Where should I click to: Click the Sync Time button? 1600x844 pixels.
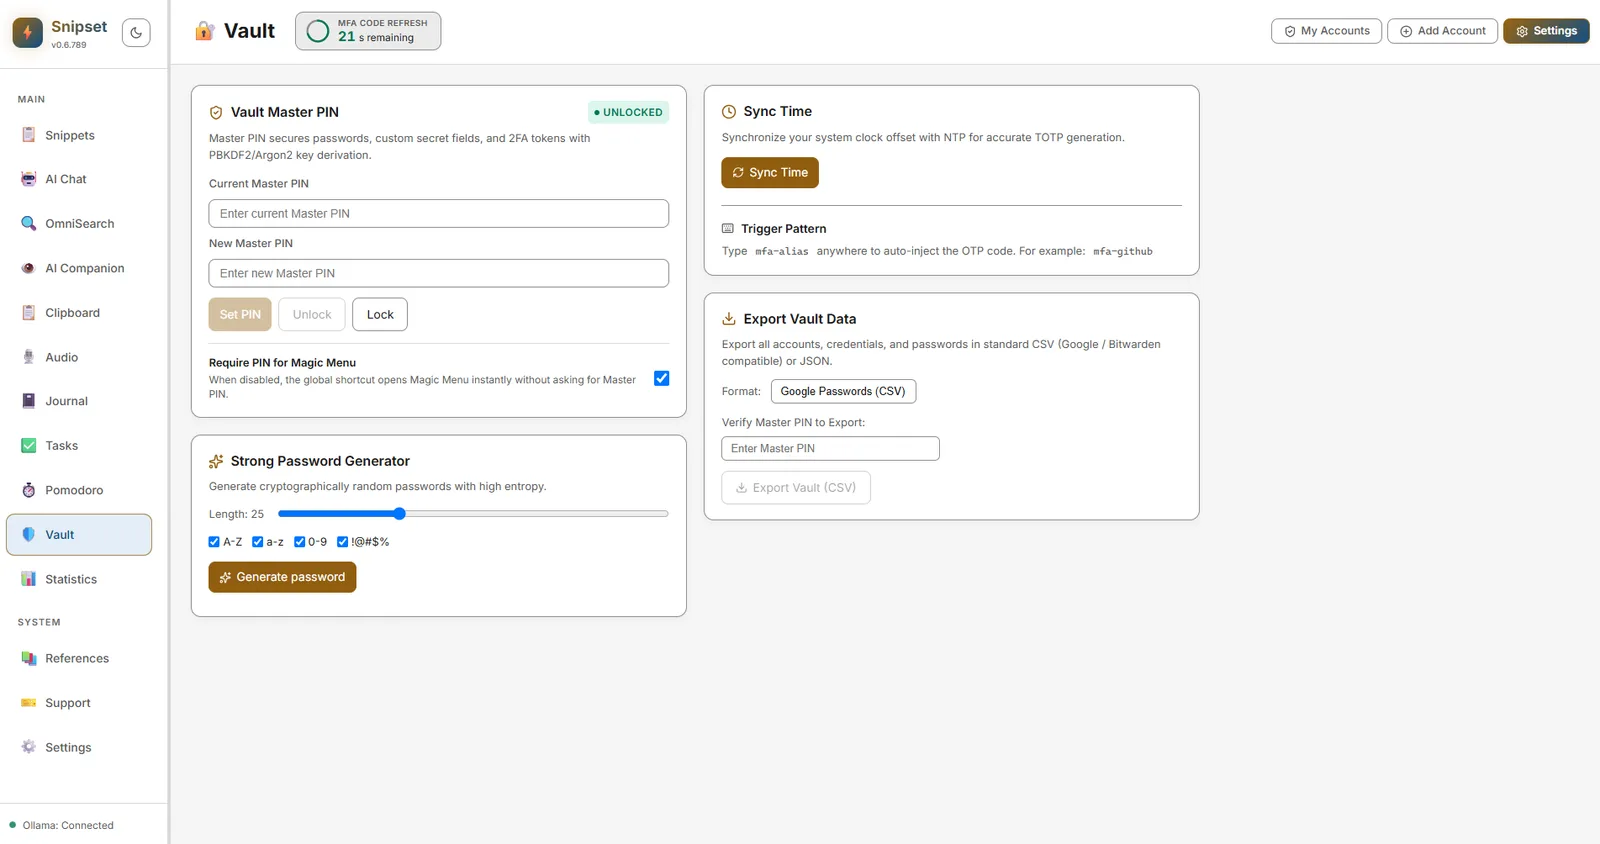(770, 173)
